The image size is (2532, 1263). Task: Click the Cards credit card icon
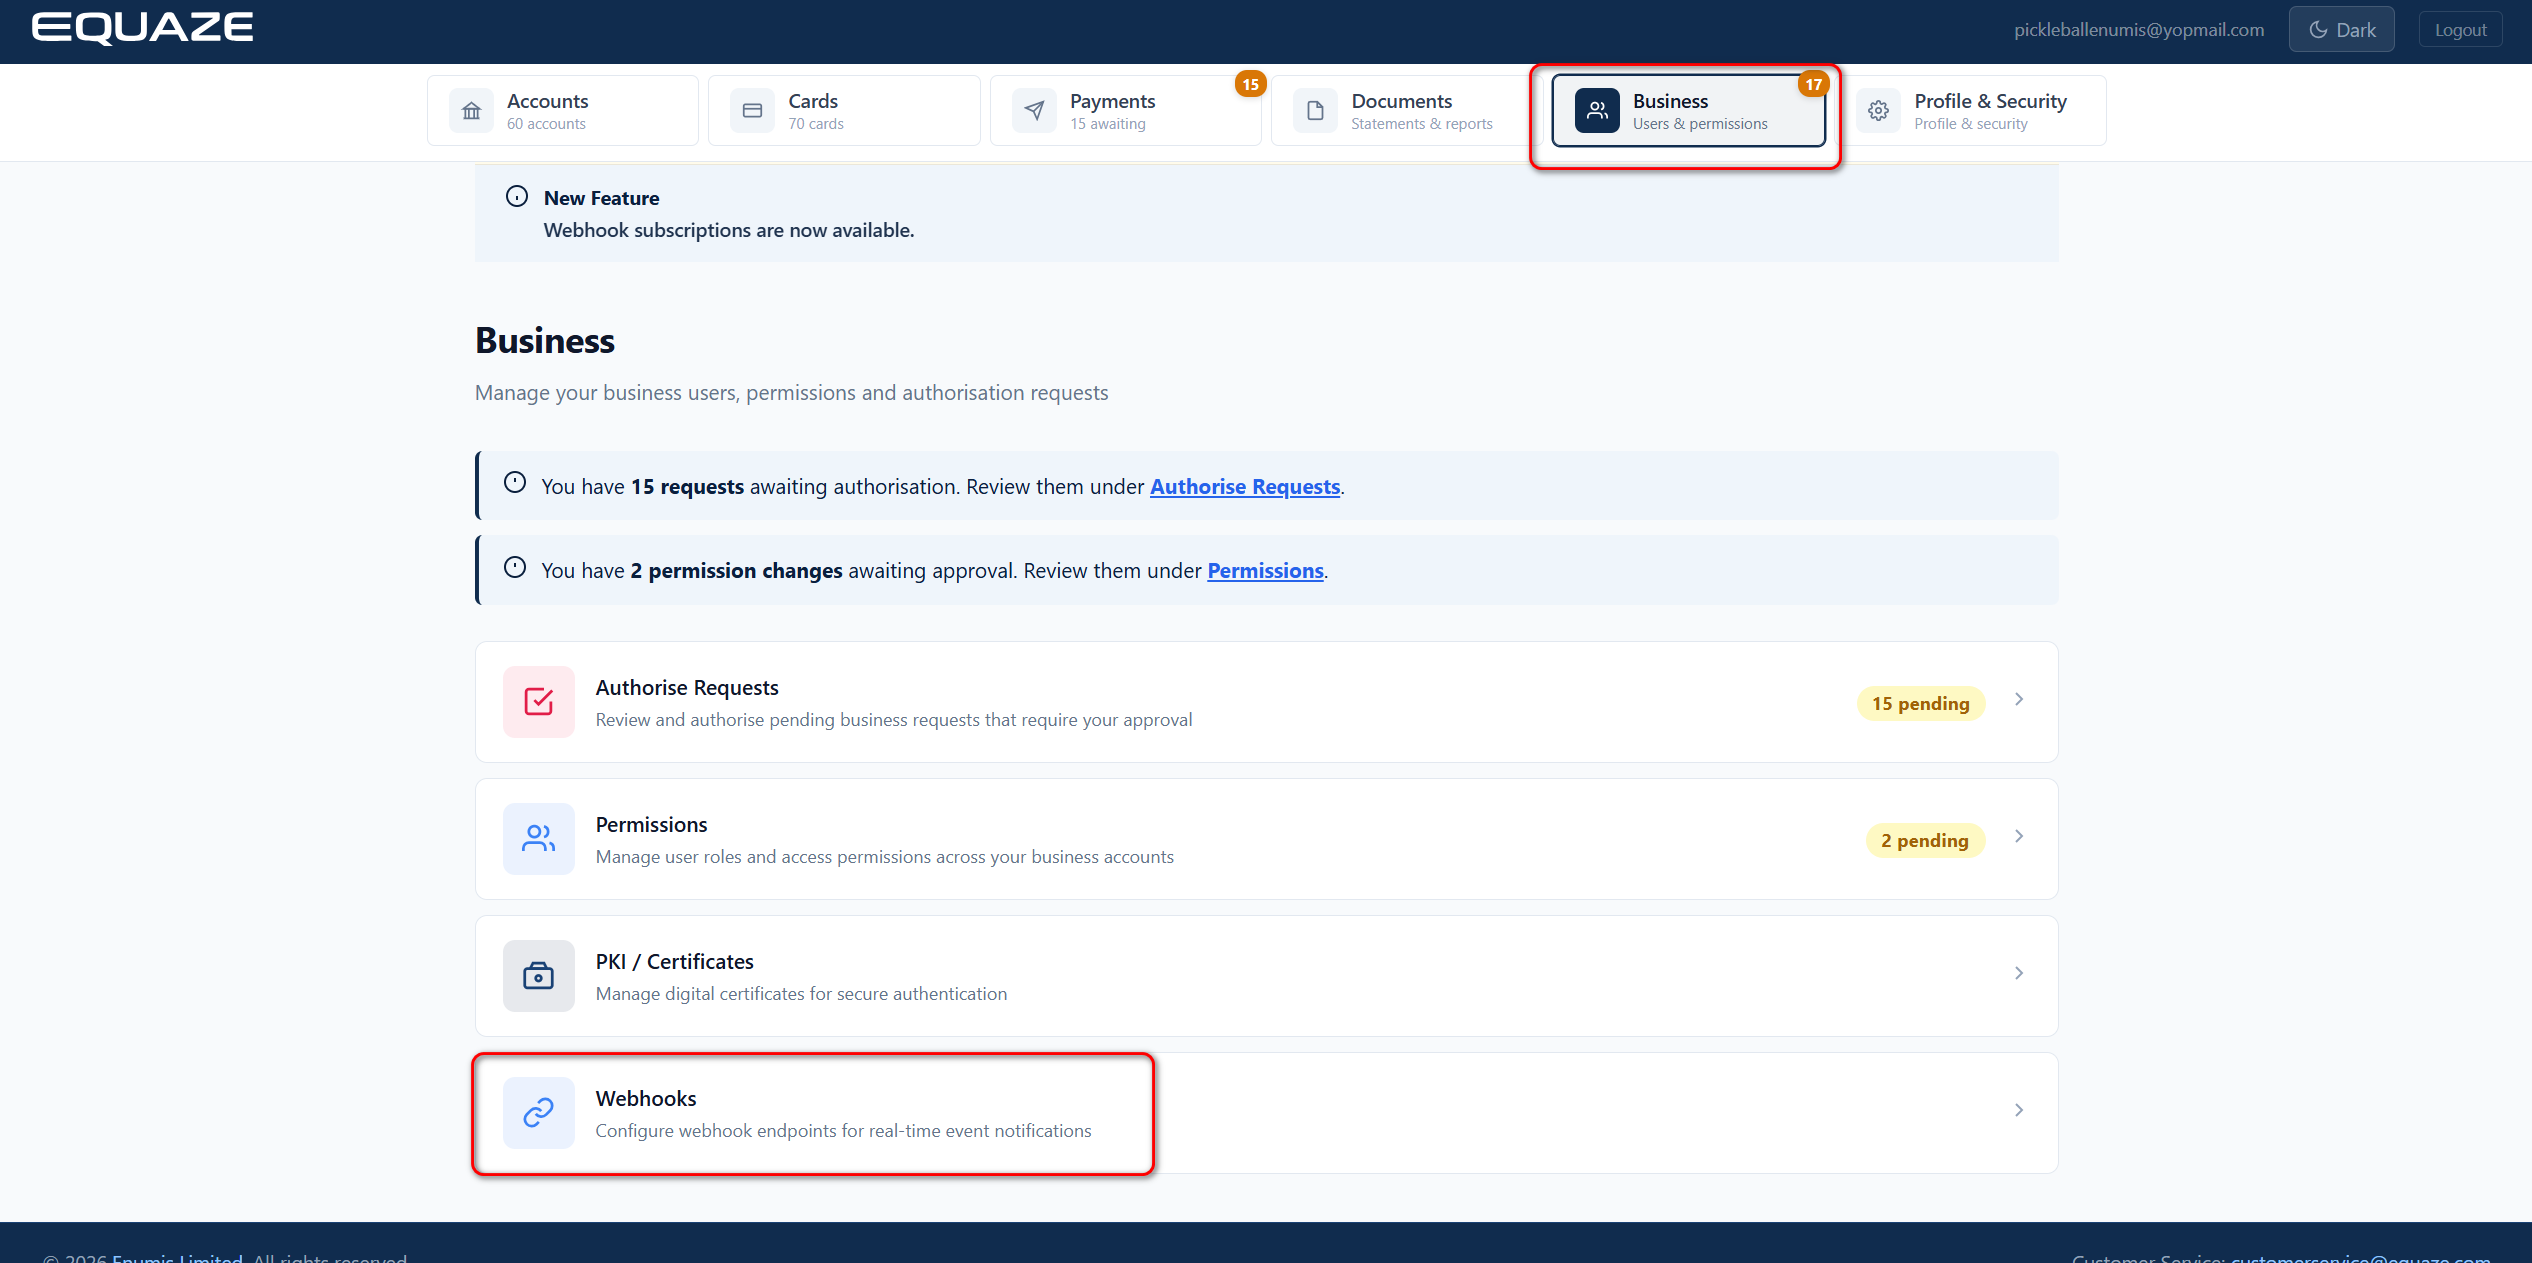[752, 111]
